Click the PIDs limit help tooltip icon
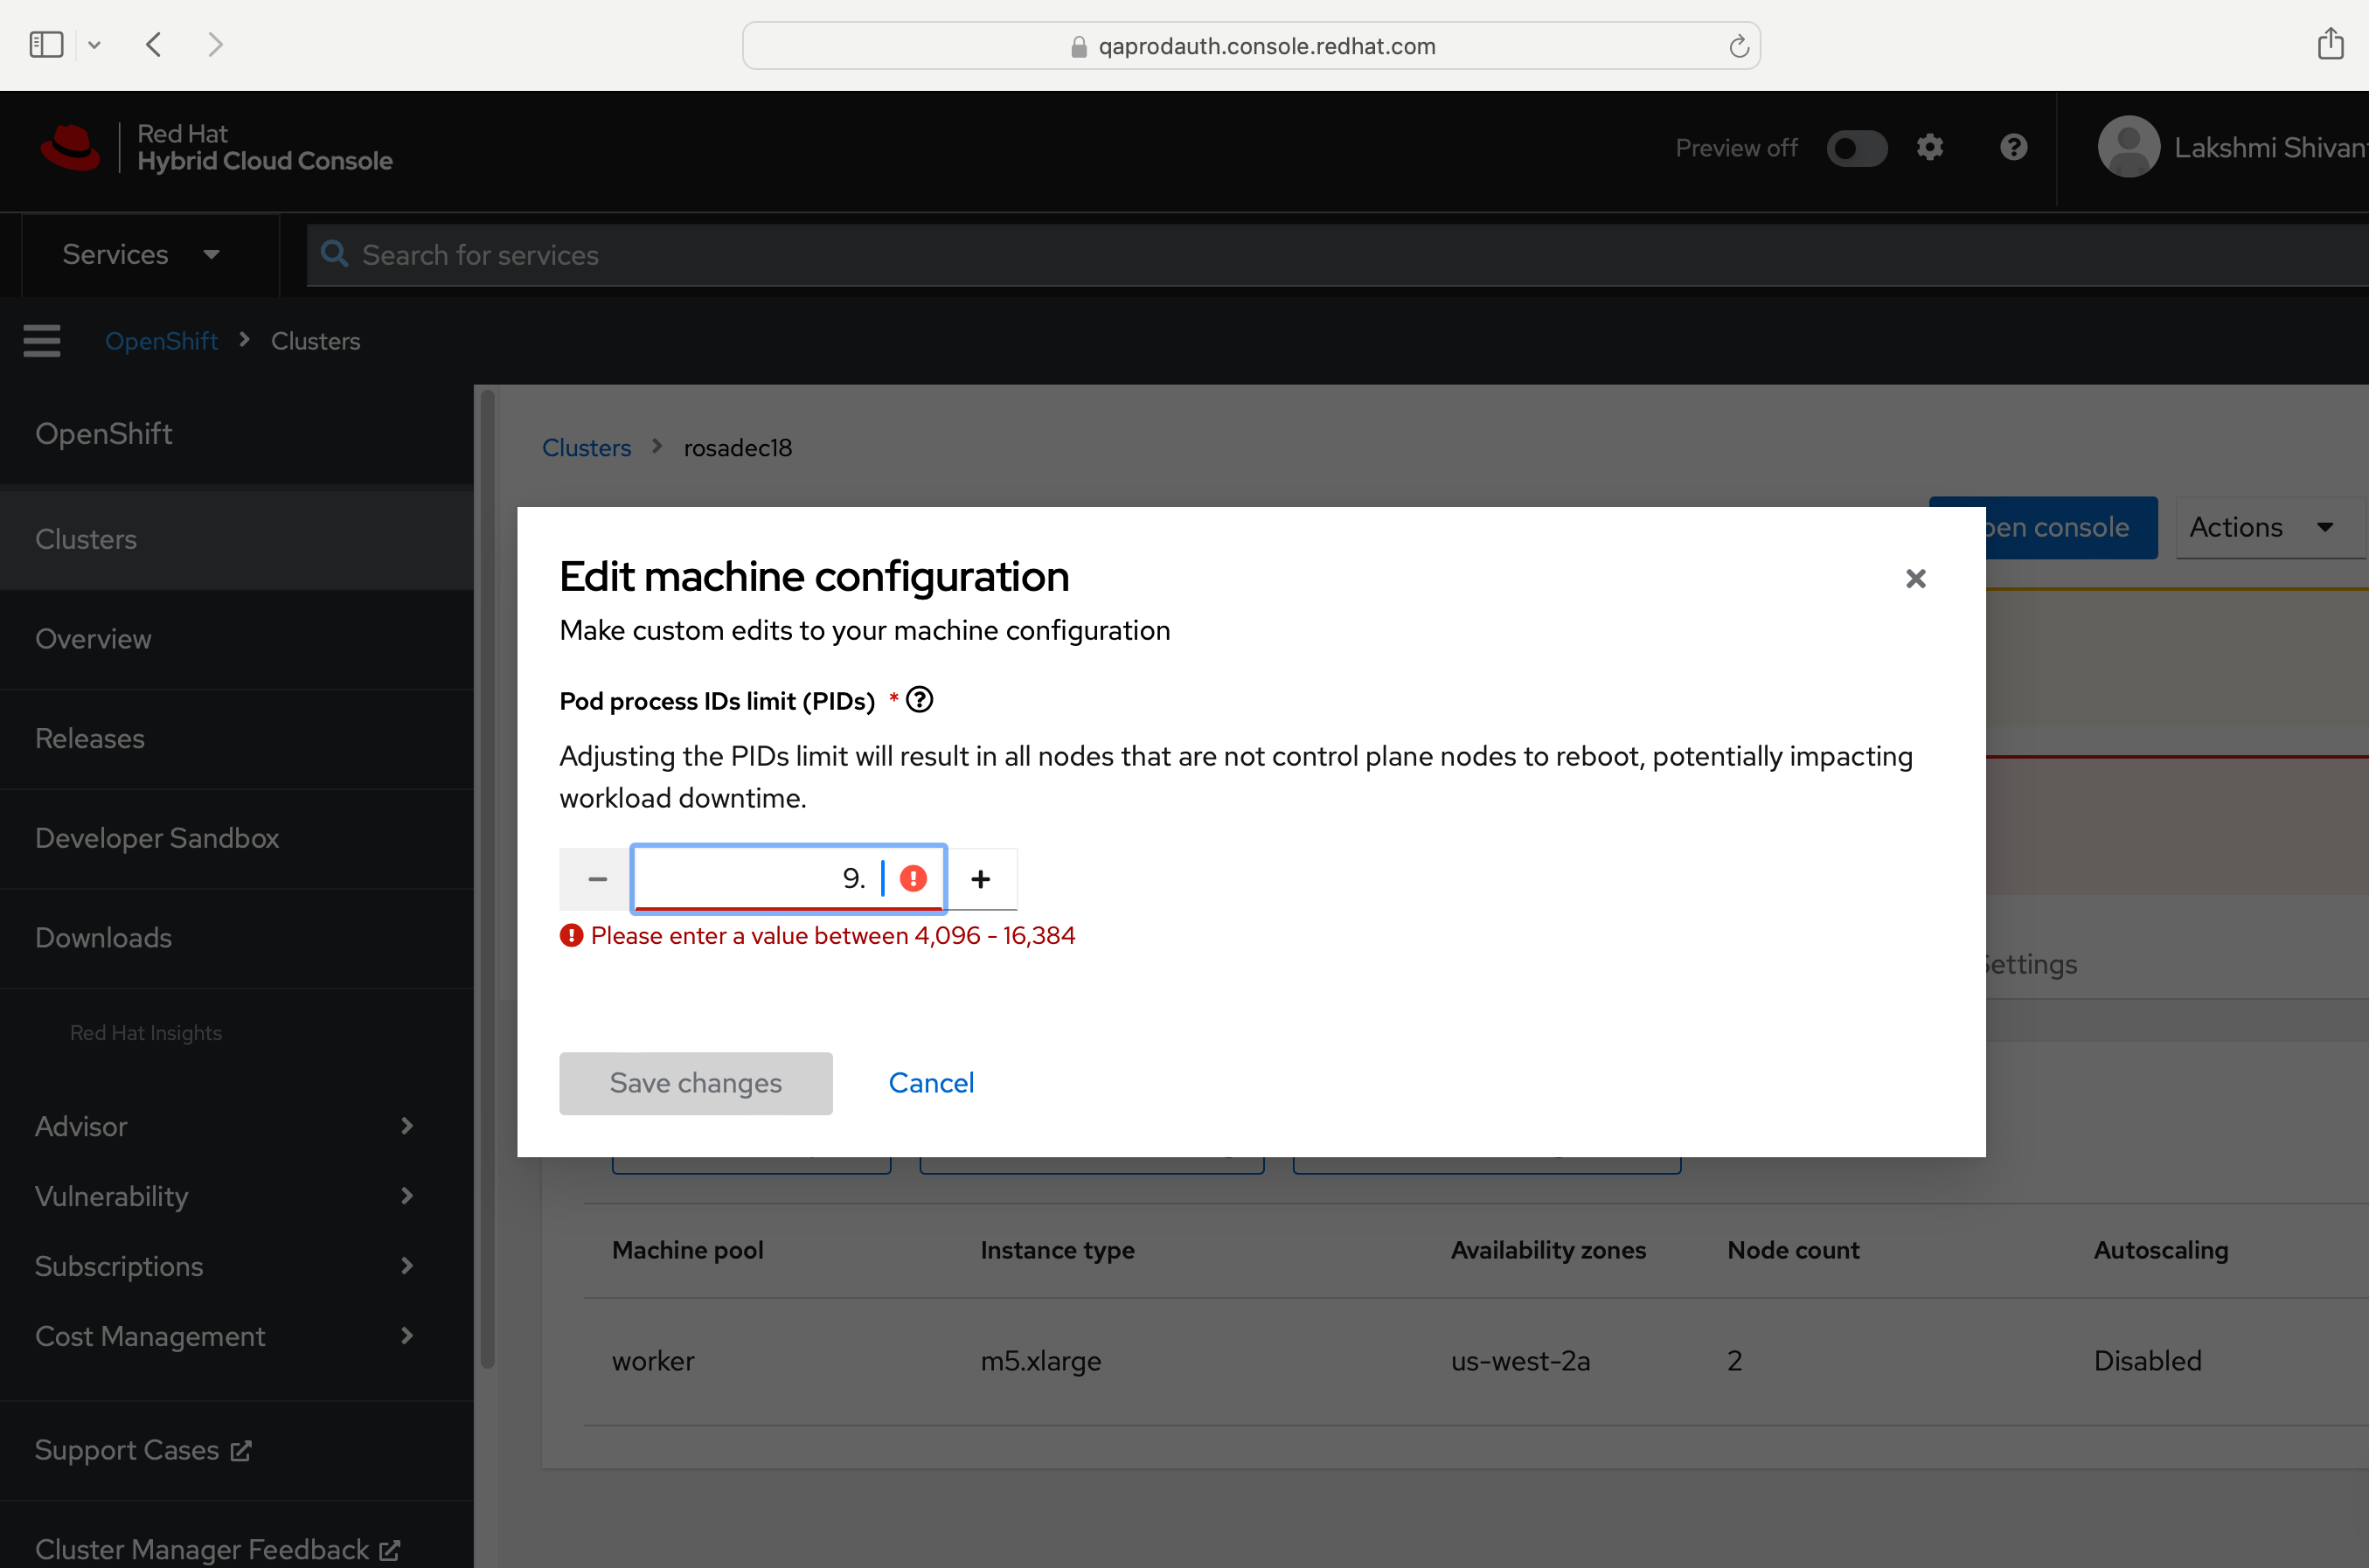Image resolution: width=2369 pixels, height=1568 pixels. [x=919, y=700]
